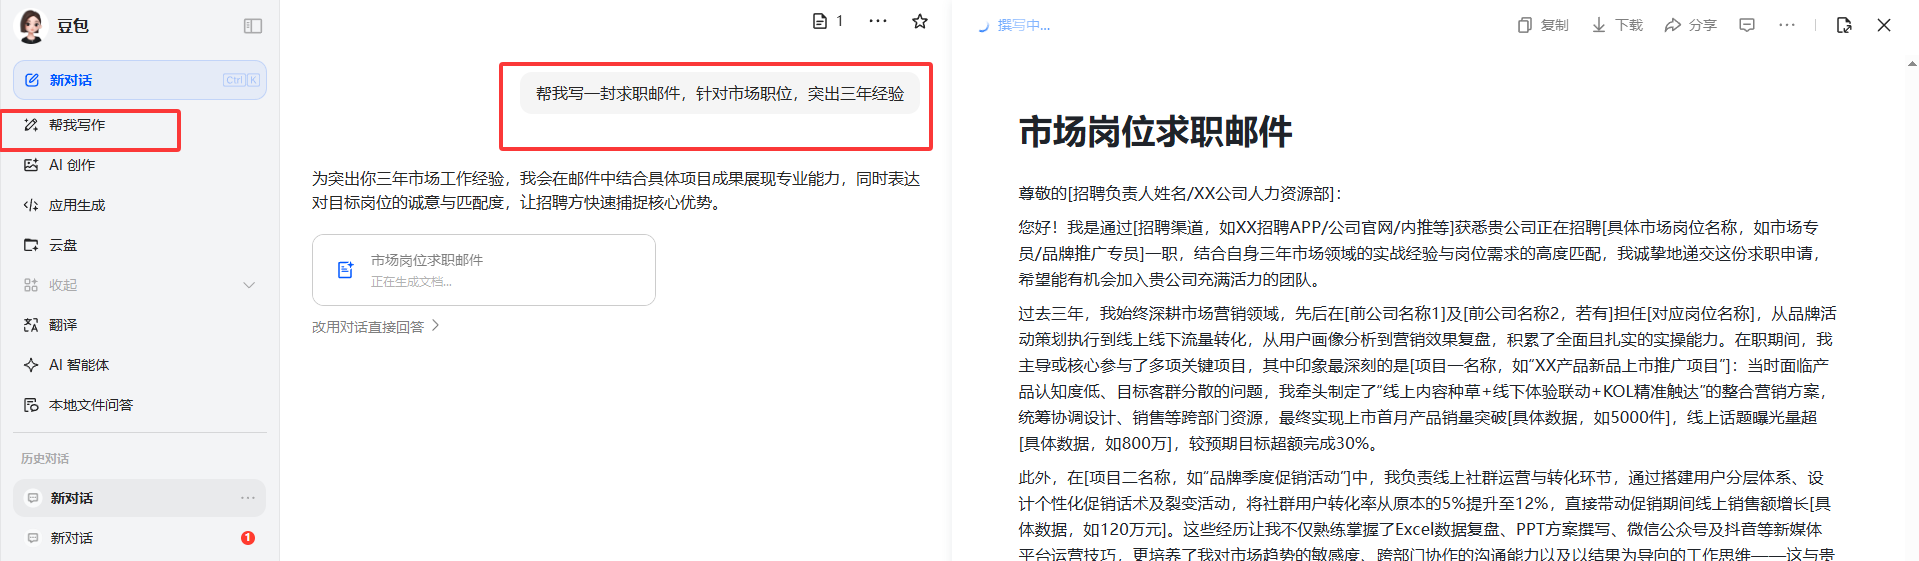Favorite the conversation with the star icon
1919x561 pixels.
[x=920, y=21]
